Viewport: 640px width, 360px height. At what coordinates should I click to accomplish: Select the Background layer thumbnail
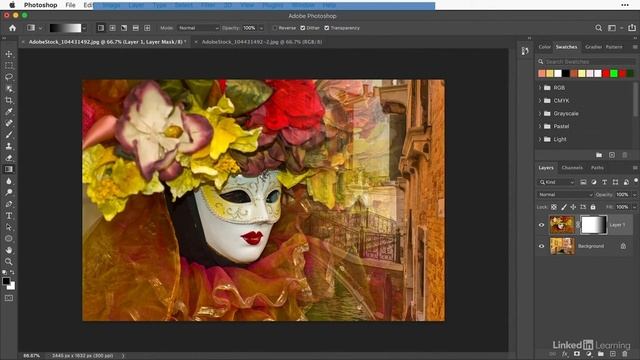click(x=562, y=246)
